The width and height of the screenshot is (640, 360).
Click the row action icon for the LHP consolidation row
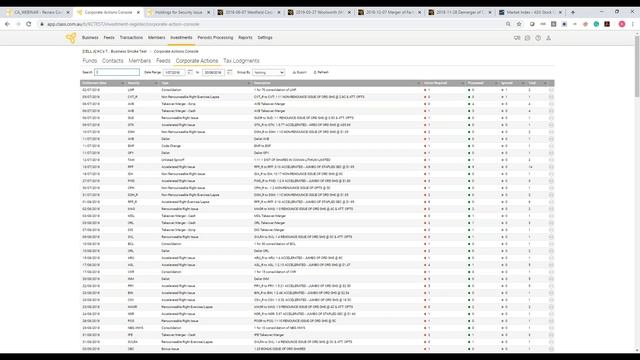[x=551, y=90]
